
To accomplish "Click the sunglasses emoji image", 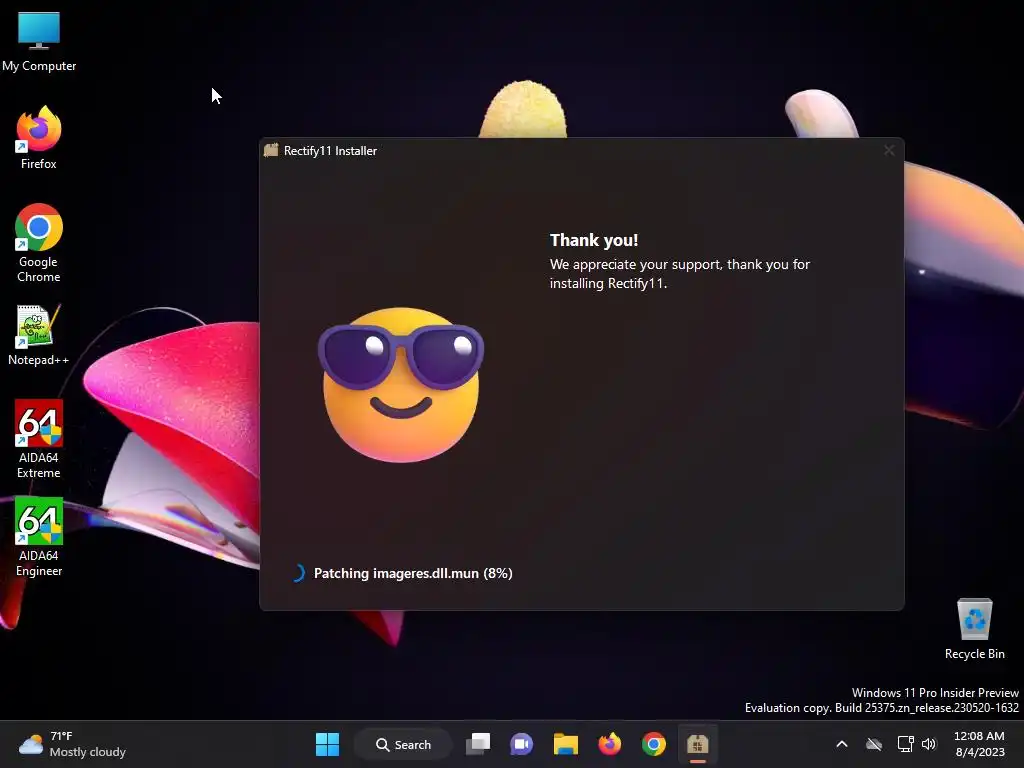I will point(401,384).
